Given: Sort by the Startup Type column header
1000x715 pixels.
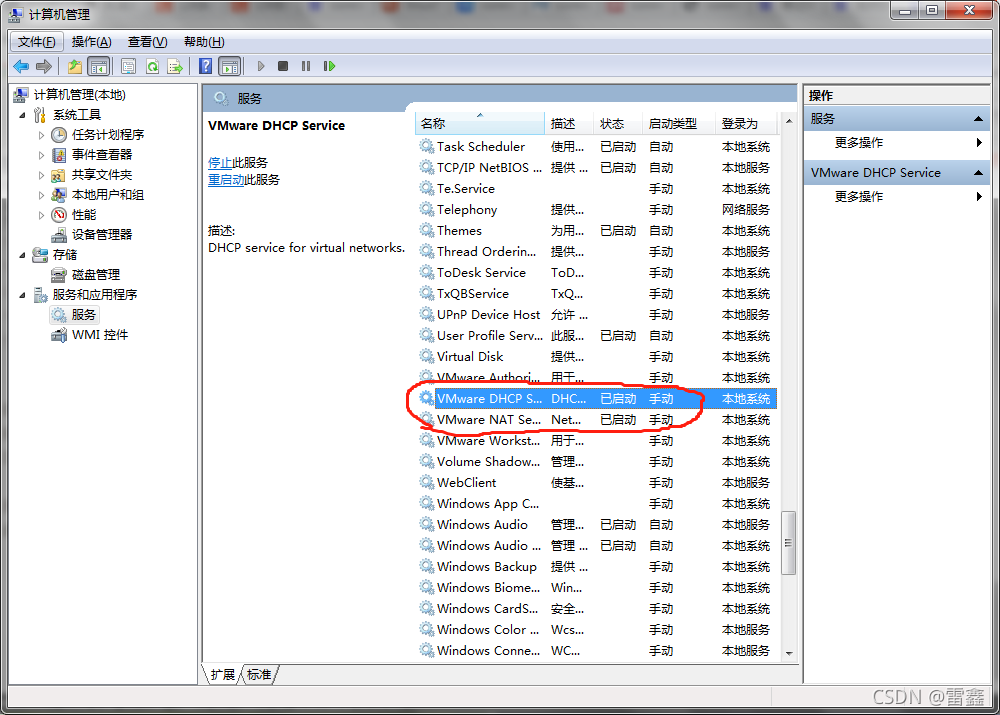Looking at the screenshot, I should 679,124.
